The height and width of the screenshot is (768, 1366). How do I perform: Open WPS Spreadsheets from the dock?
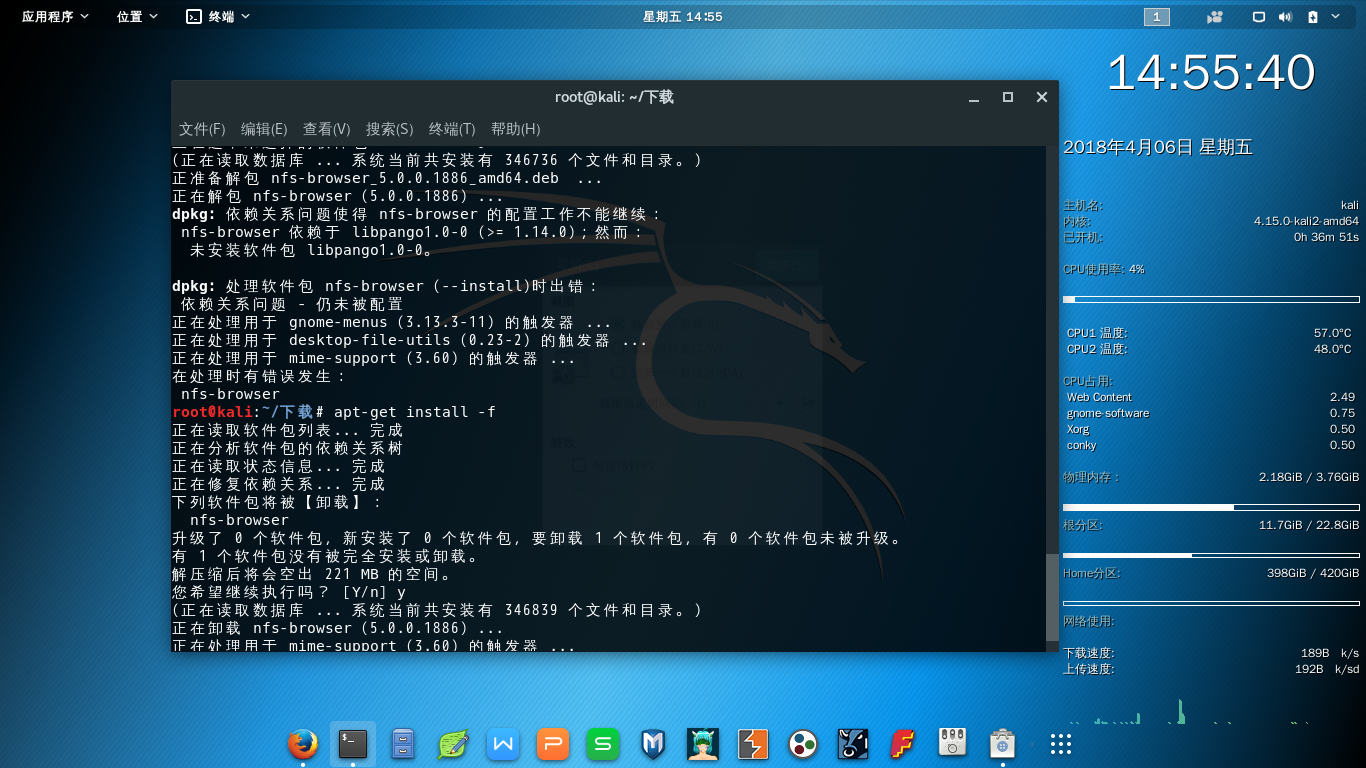603,745
